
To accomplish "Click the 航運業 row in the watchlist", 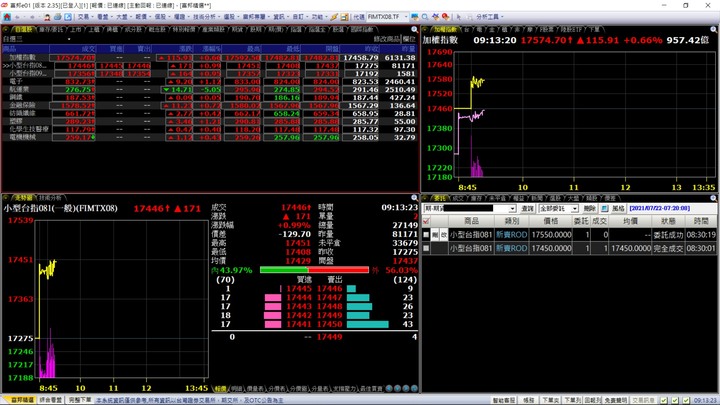I will point(209,90).
